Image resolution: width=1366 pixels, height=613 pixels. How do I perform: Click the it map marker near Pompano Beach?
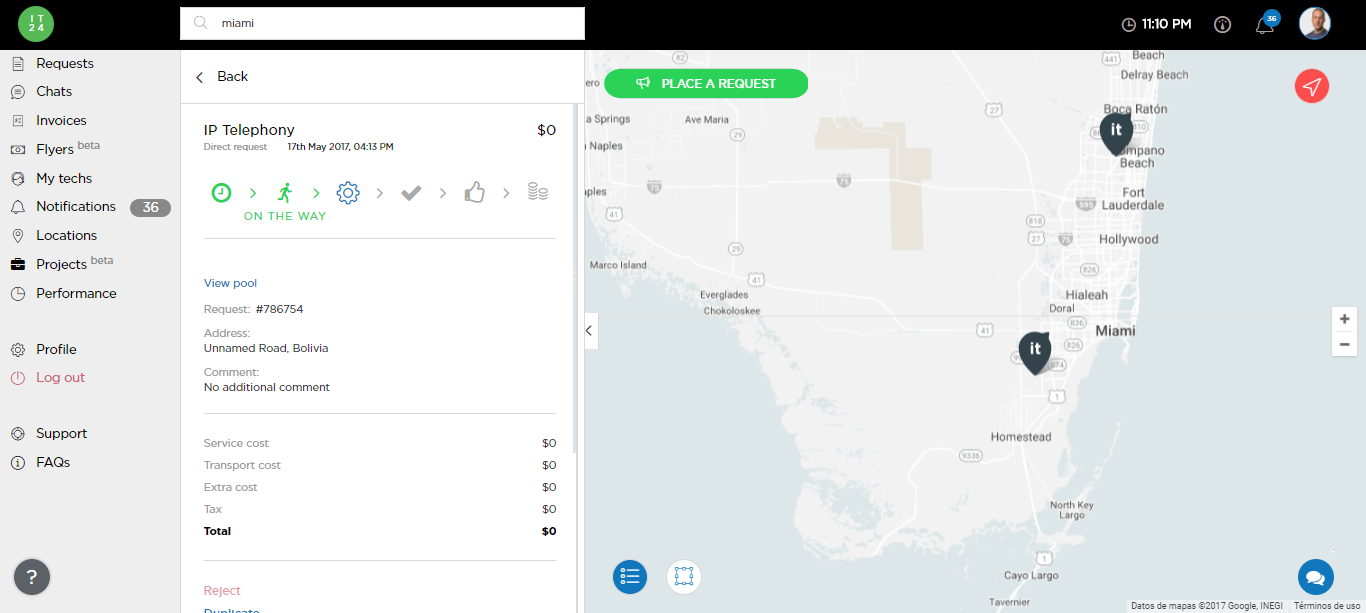click(1116, 133)
